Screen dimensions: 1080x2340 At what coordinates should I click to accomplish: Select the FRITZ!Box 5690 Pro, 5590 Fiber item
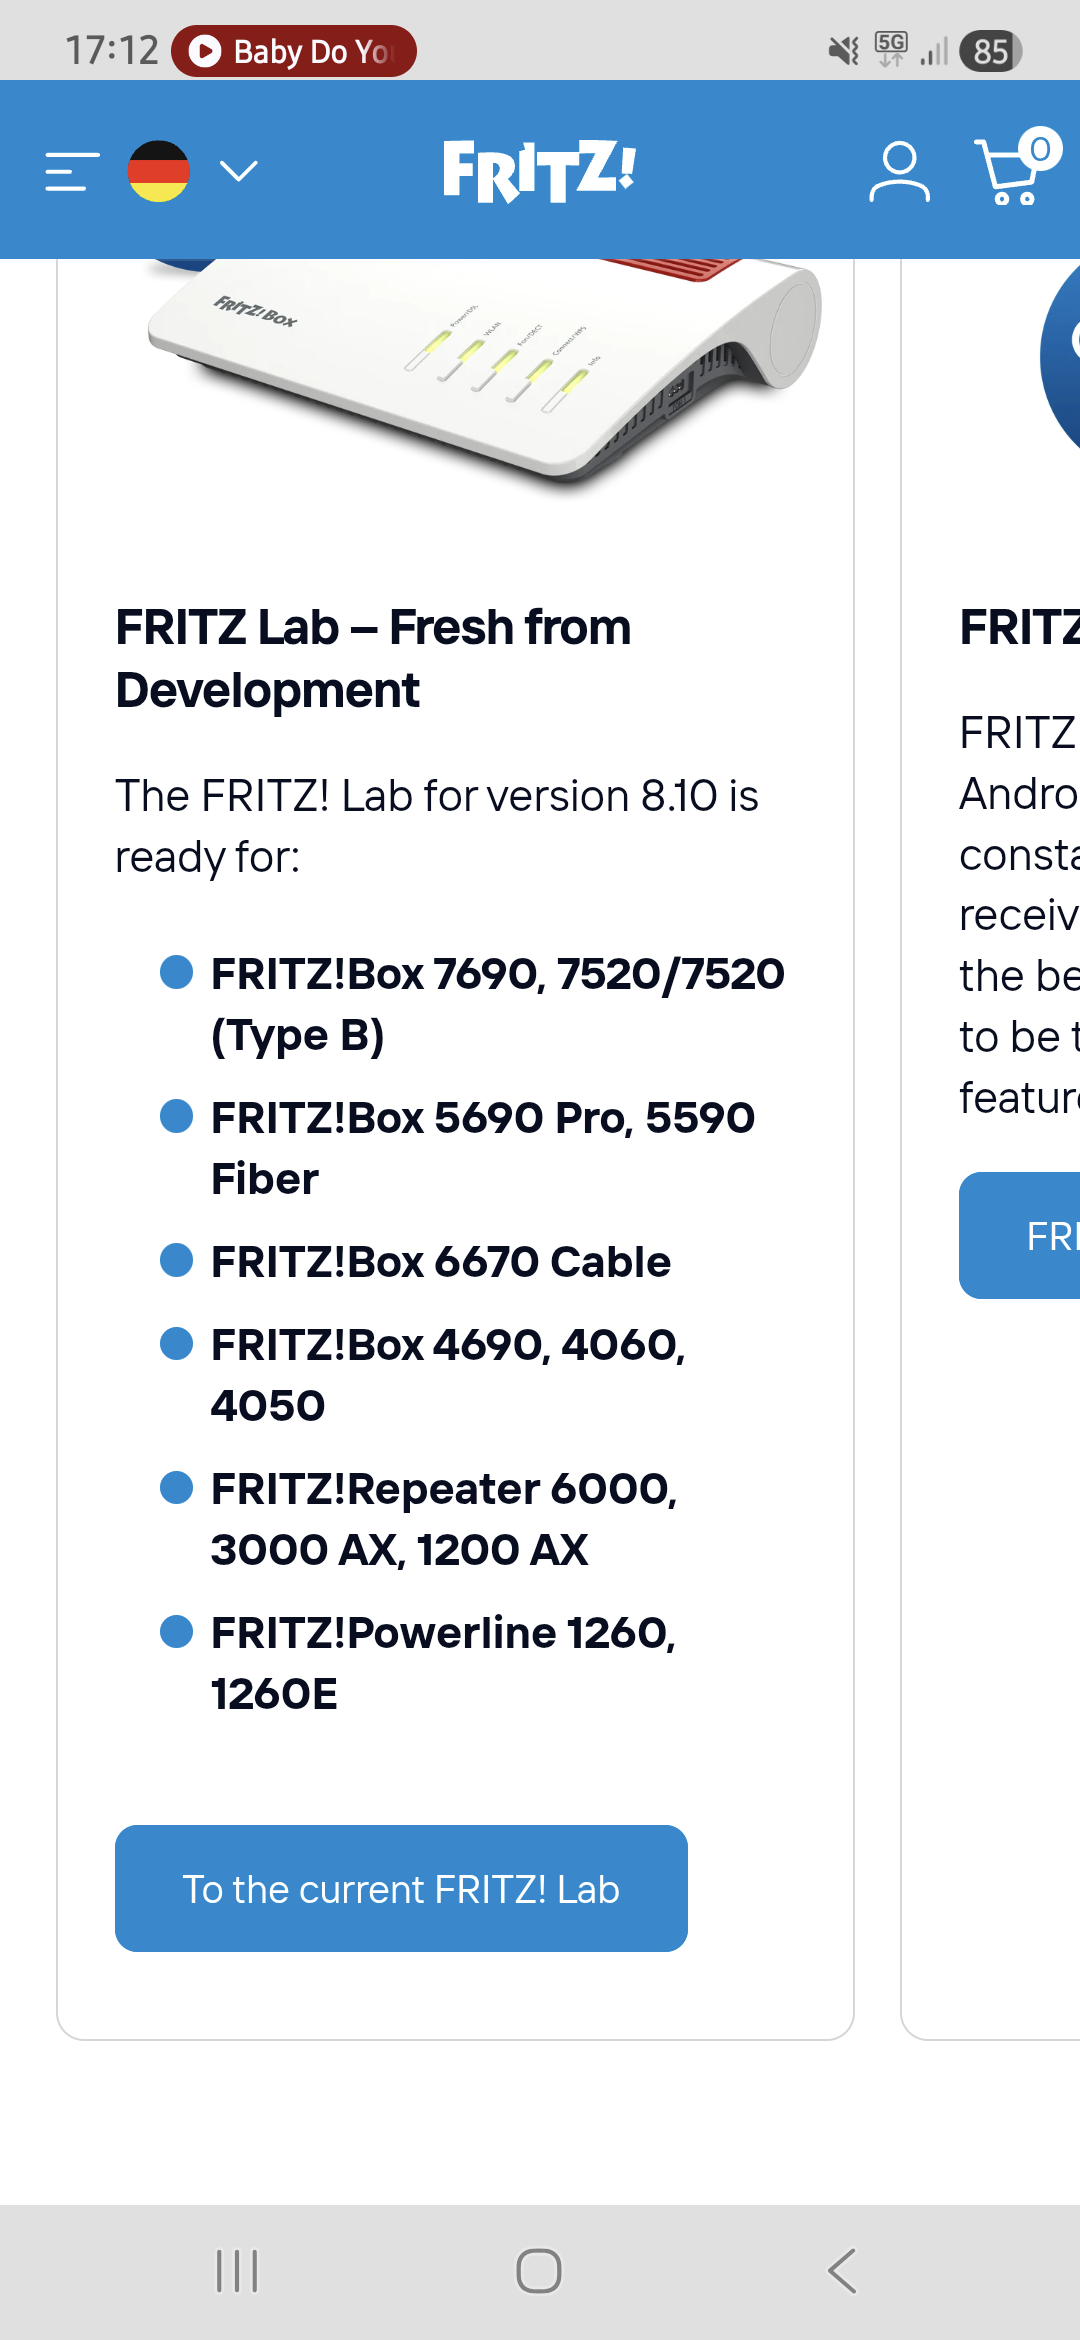[482, 1148]
